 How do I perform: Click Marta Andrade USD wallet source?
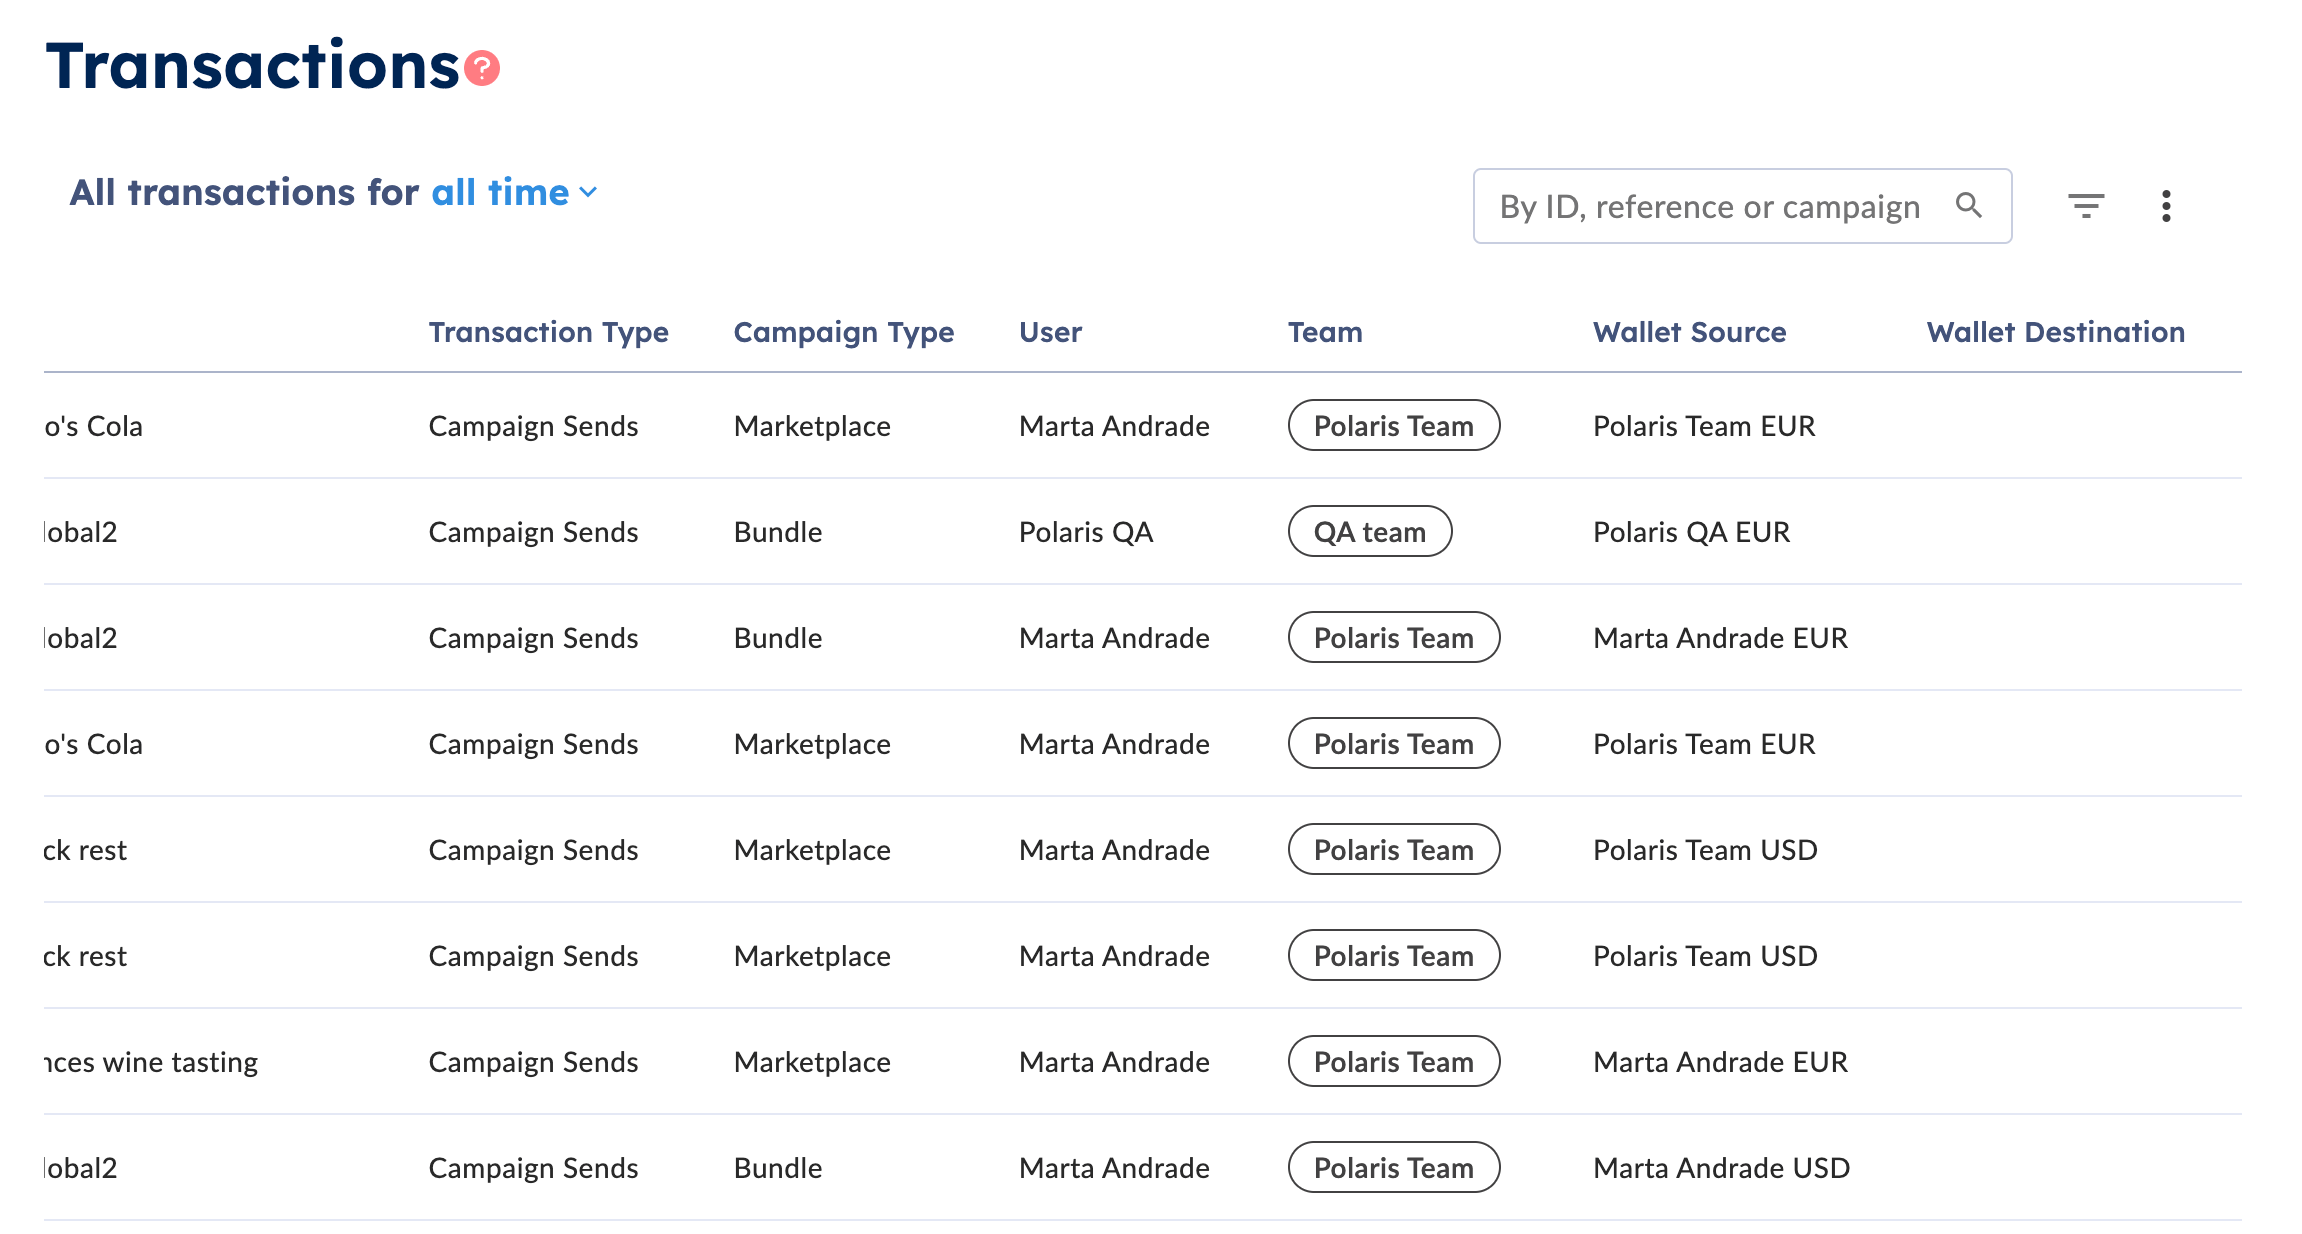pos(1721,1168)
